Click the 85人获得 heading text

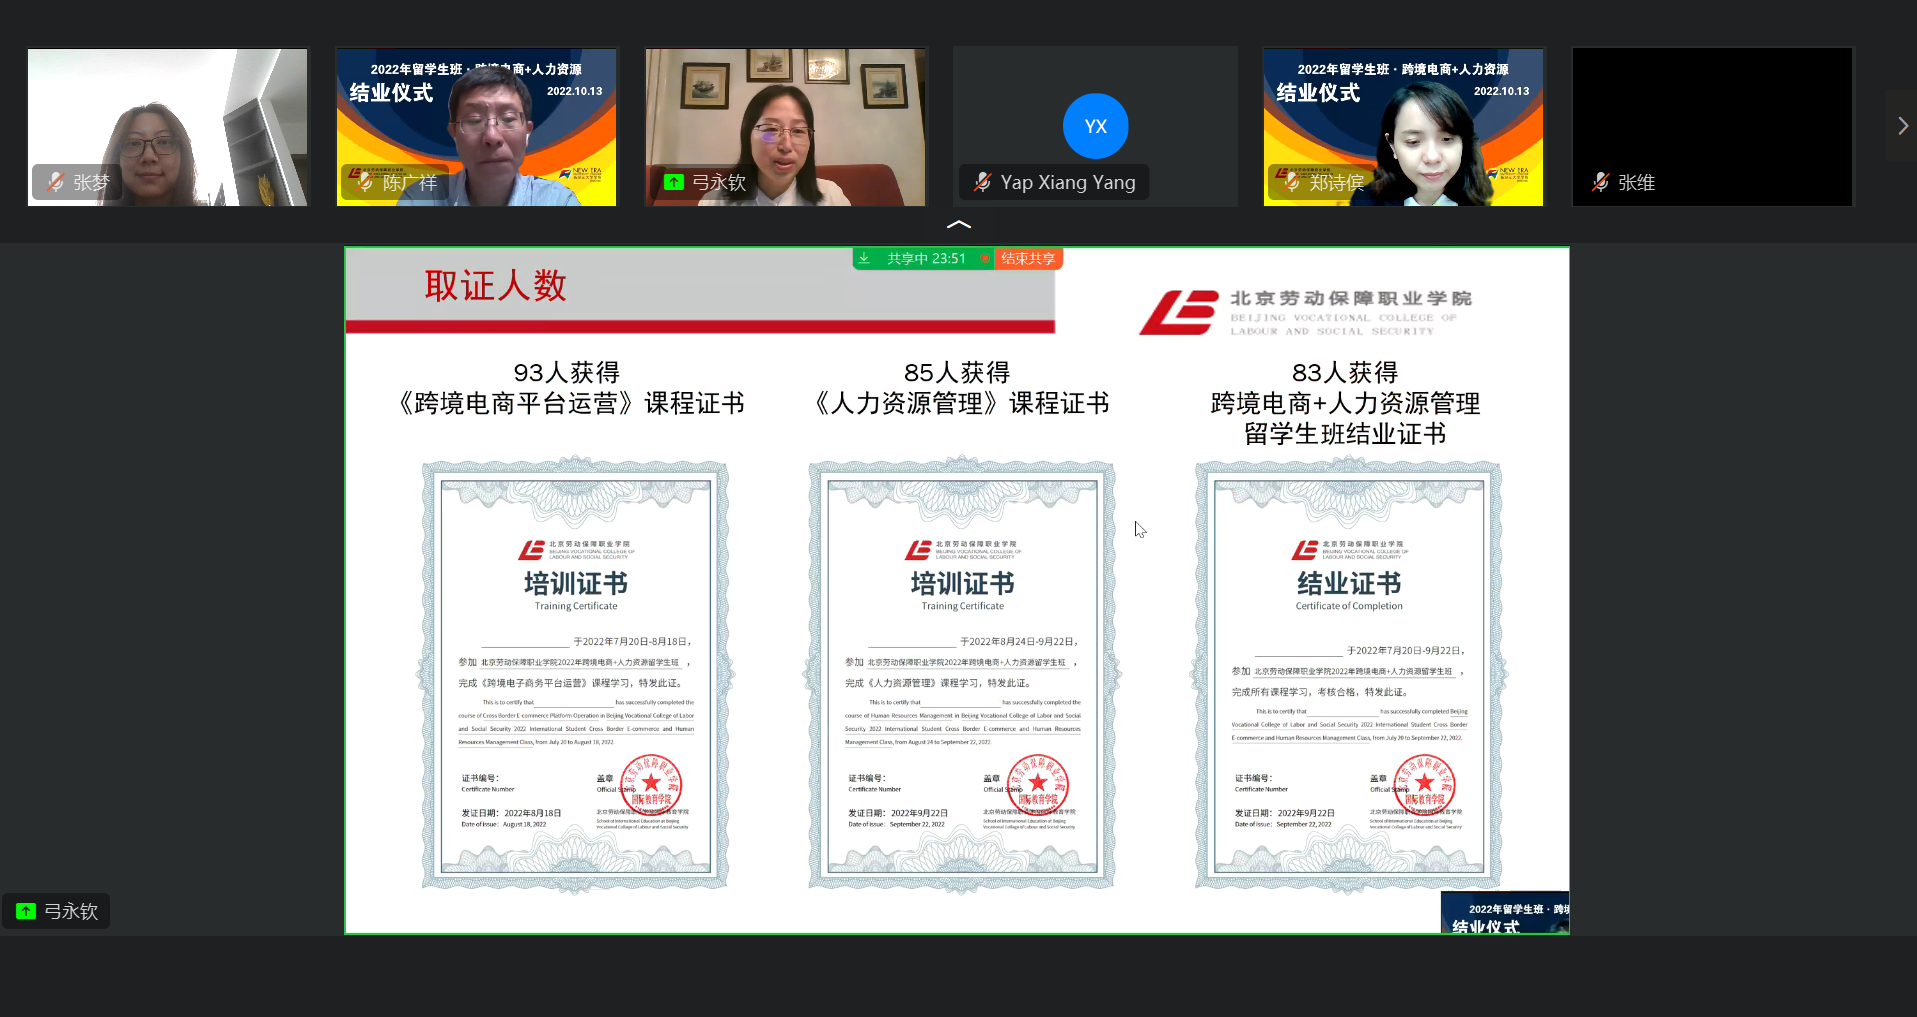pos(957,373)
